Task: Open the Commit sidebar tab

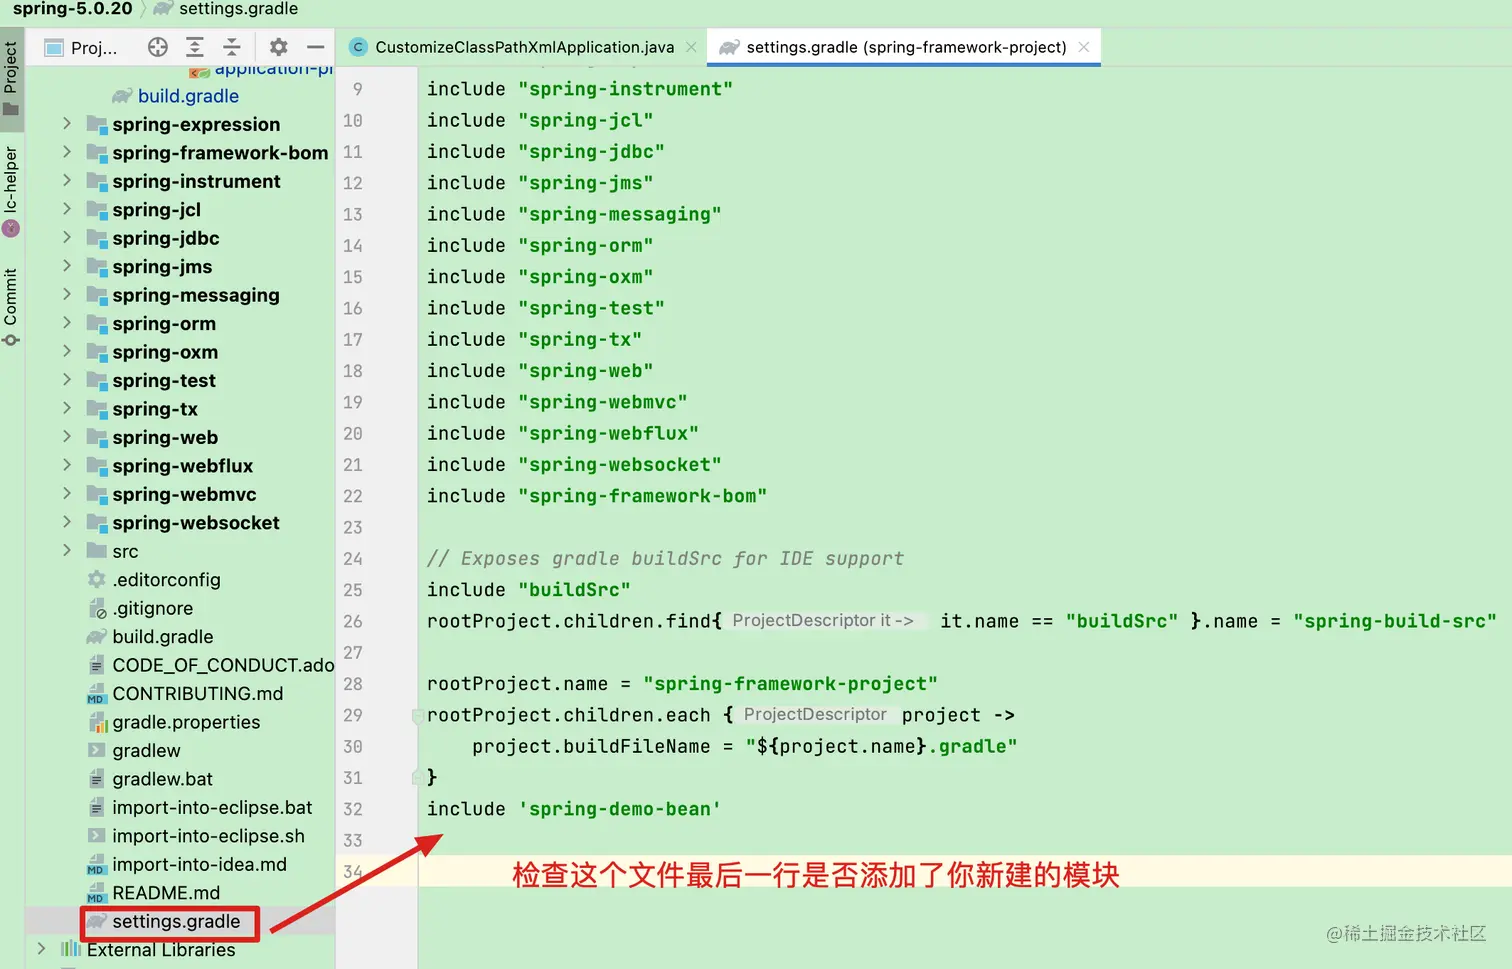Action: [x=11, y=307]
